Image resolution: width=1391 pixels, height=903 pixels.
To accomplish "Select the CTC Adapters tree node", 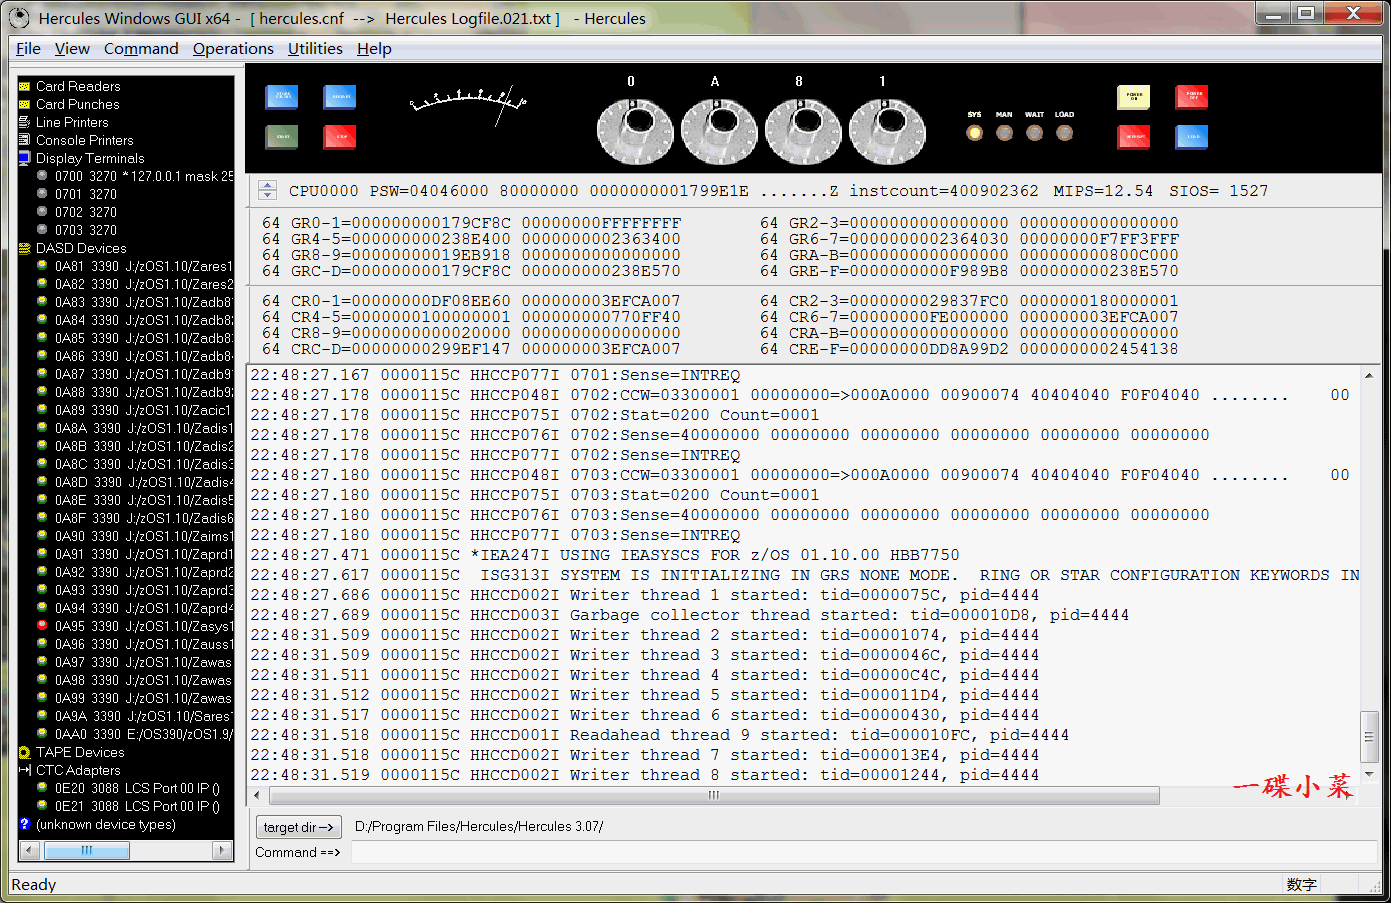I will 78,770.
